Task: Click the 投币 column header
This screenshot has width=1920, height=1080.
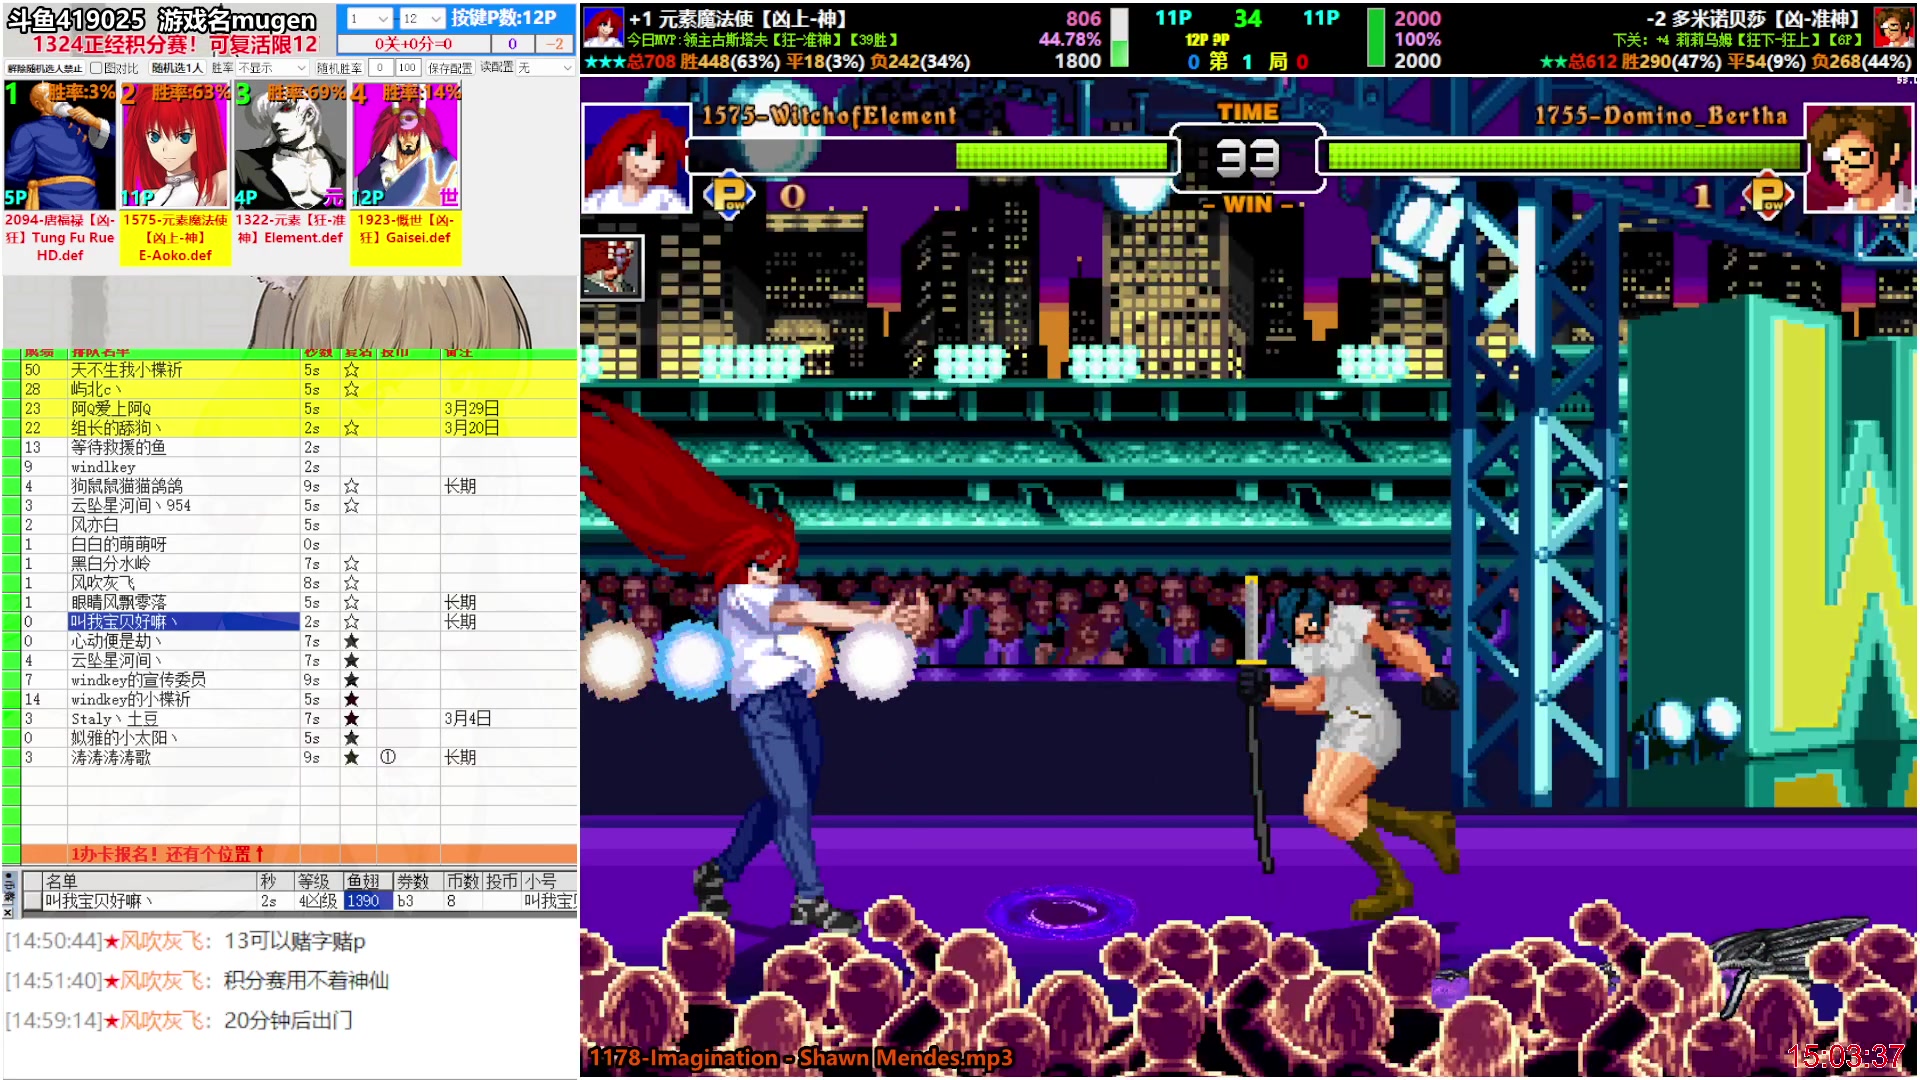Action: 502,881
